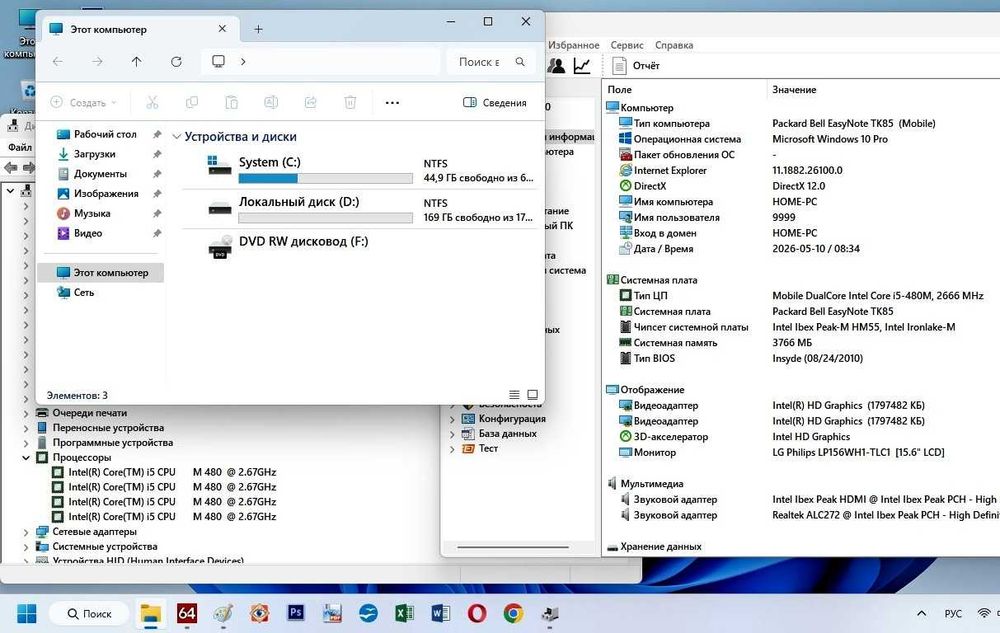The image size is (1000, 633).
Task: Open the Файл menu in Device Manager
Action: click(x=20, y=147)
